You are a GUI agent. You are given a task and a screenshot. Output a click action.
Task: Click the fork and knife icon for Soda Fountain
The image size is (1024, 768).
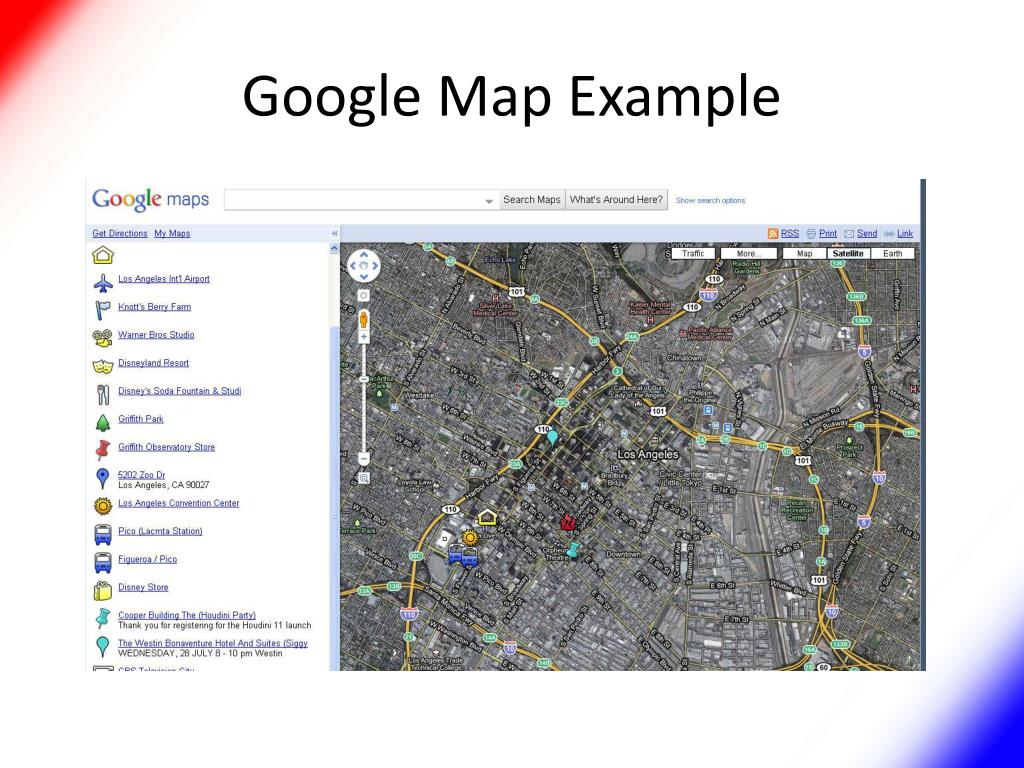click(x=103, y=394)
